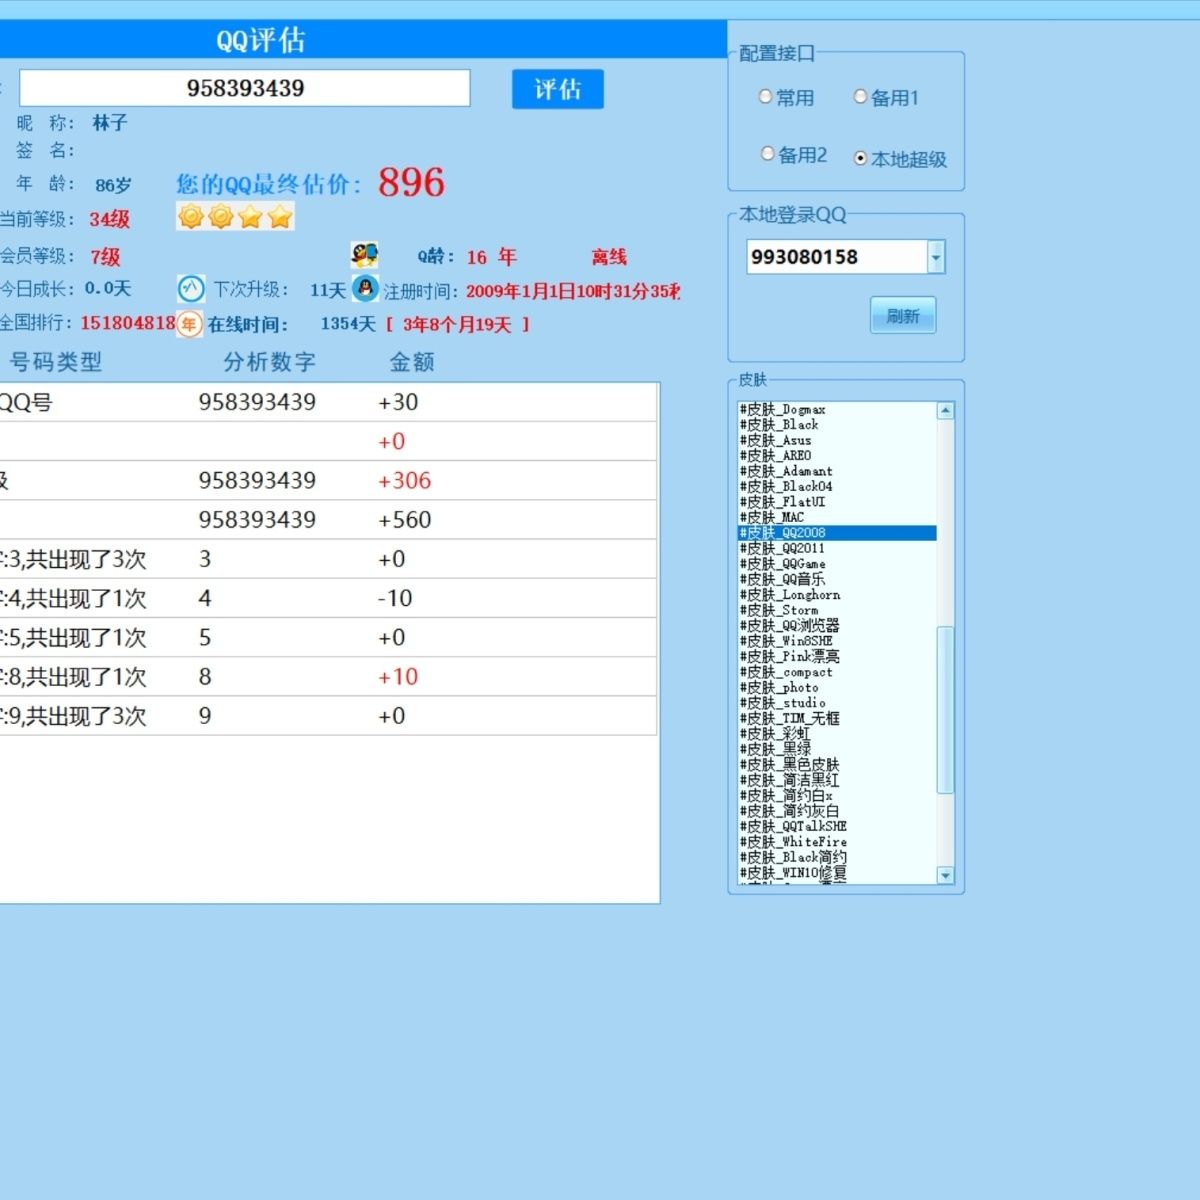The width and height of the screenshot is (1200, 1200).
Task: Click the 金额 column header
Action: point(412,362)
